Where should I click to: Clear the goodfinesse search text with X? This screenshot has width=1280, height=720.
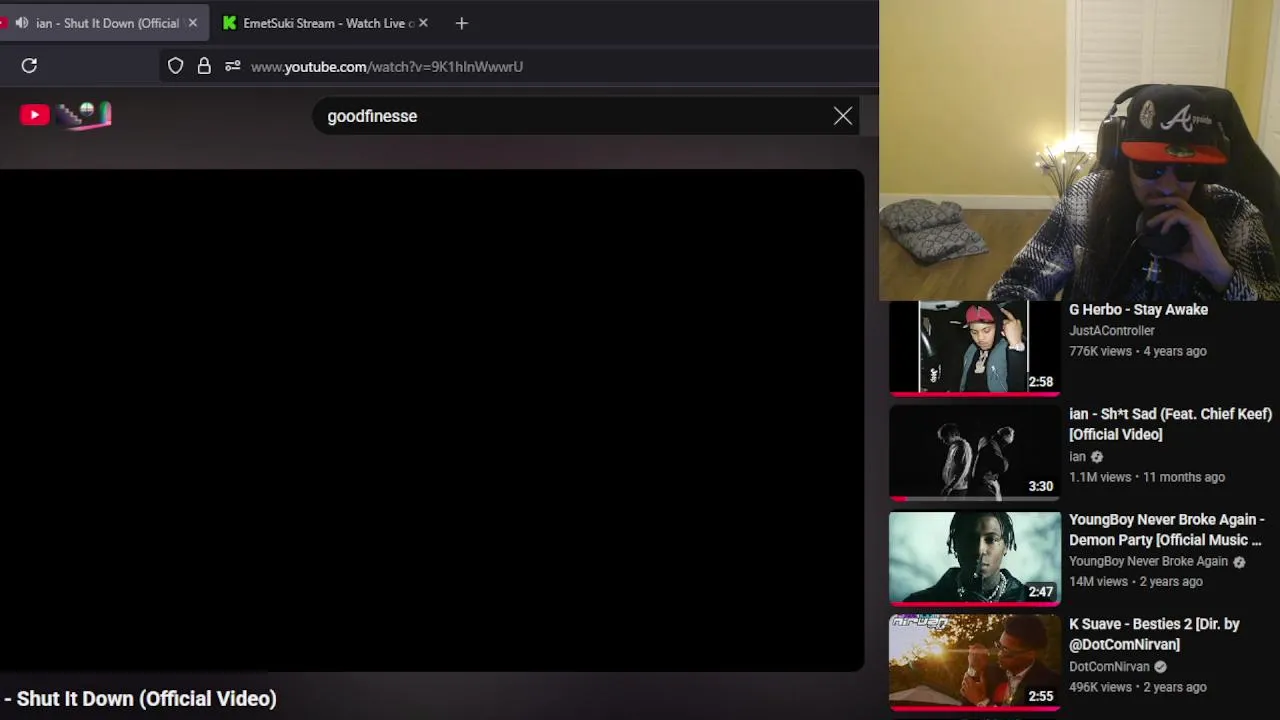tap(843, 116)
